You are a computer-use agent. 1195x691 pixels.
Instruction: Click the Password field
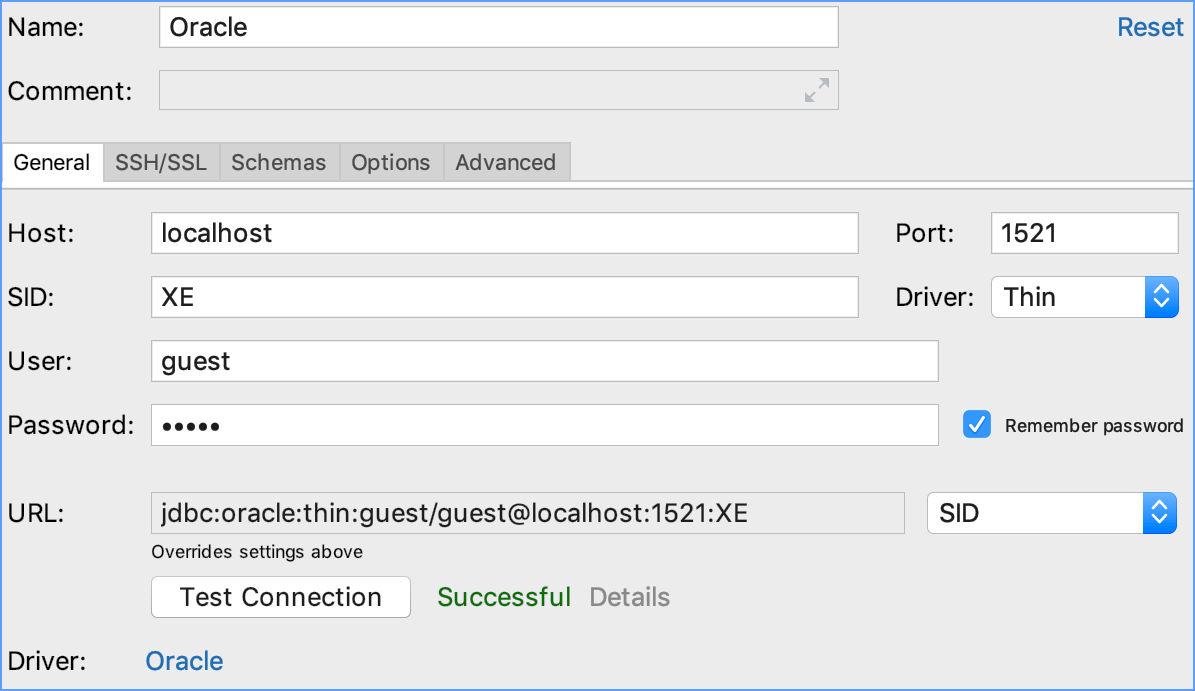pyautogui.click(x=544, y=425)
